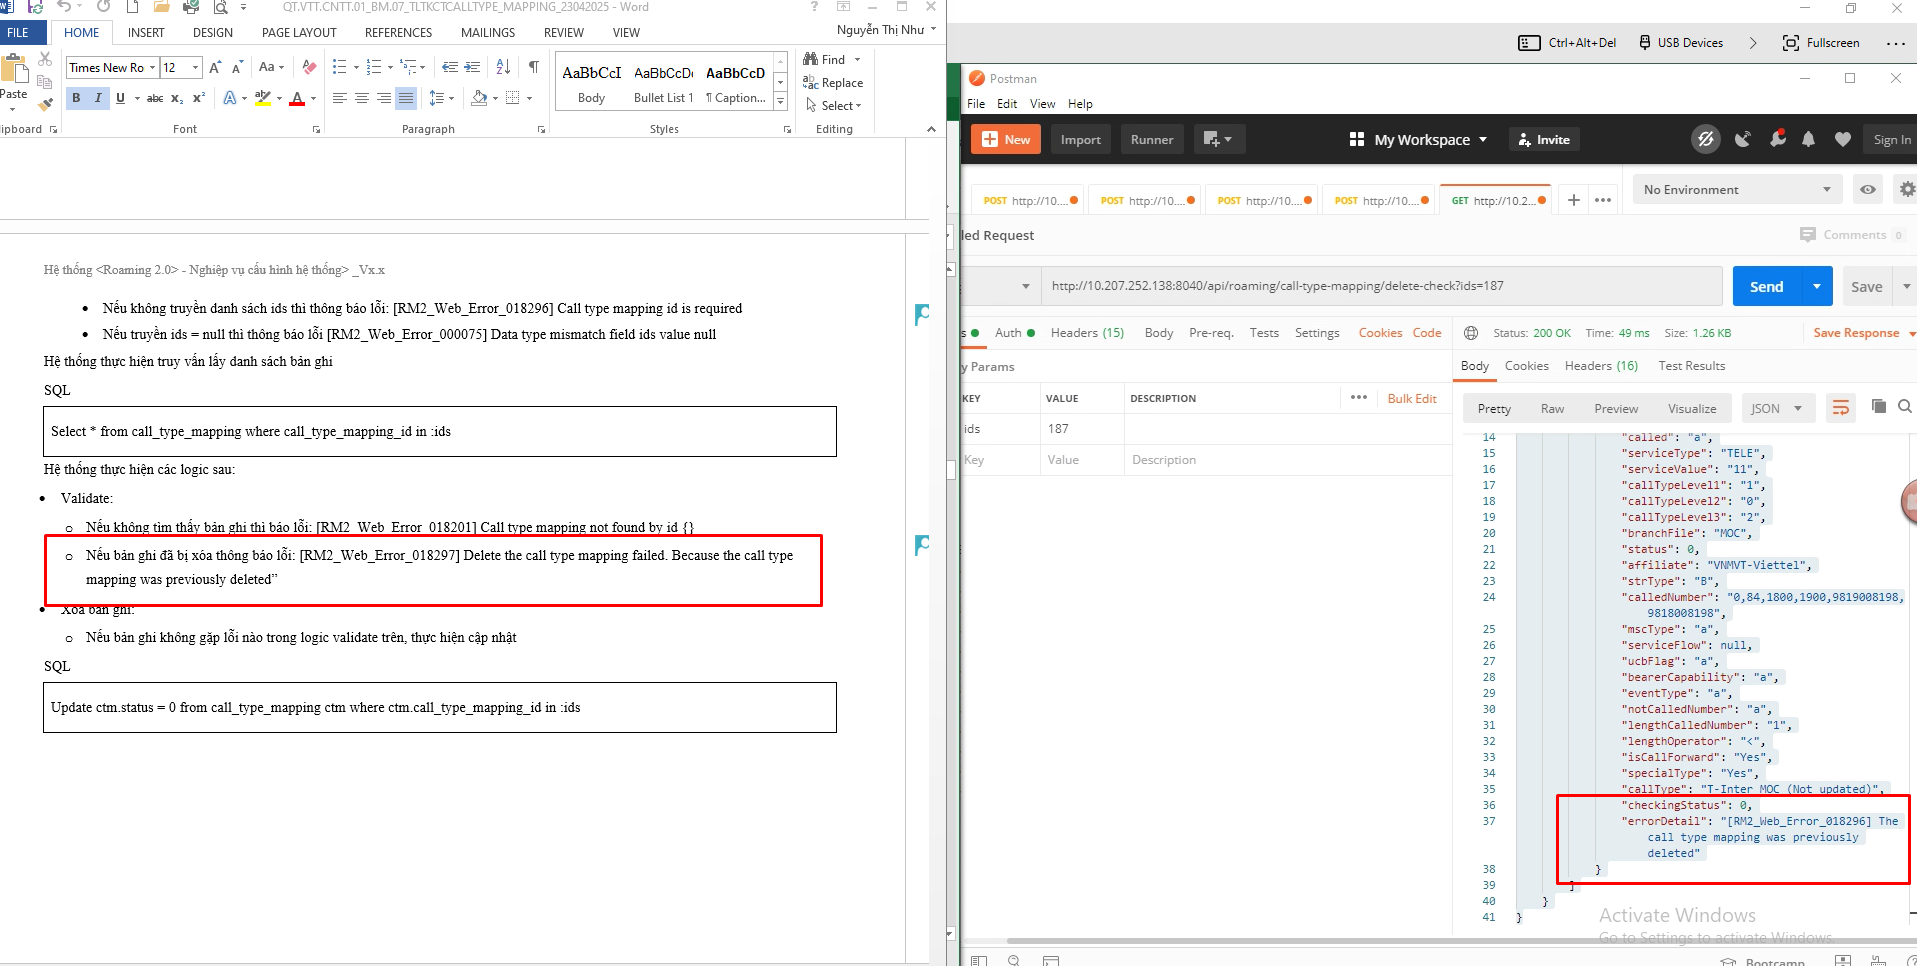Click the Clear Formatting eraser icon
The height and width of the screenshot is (966, 1917).
click(309, 67)
